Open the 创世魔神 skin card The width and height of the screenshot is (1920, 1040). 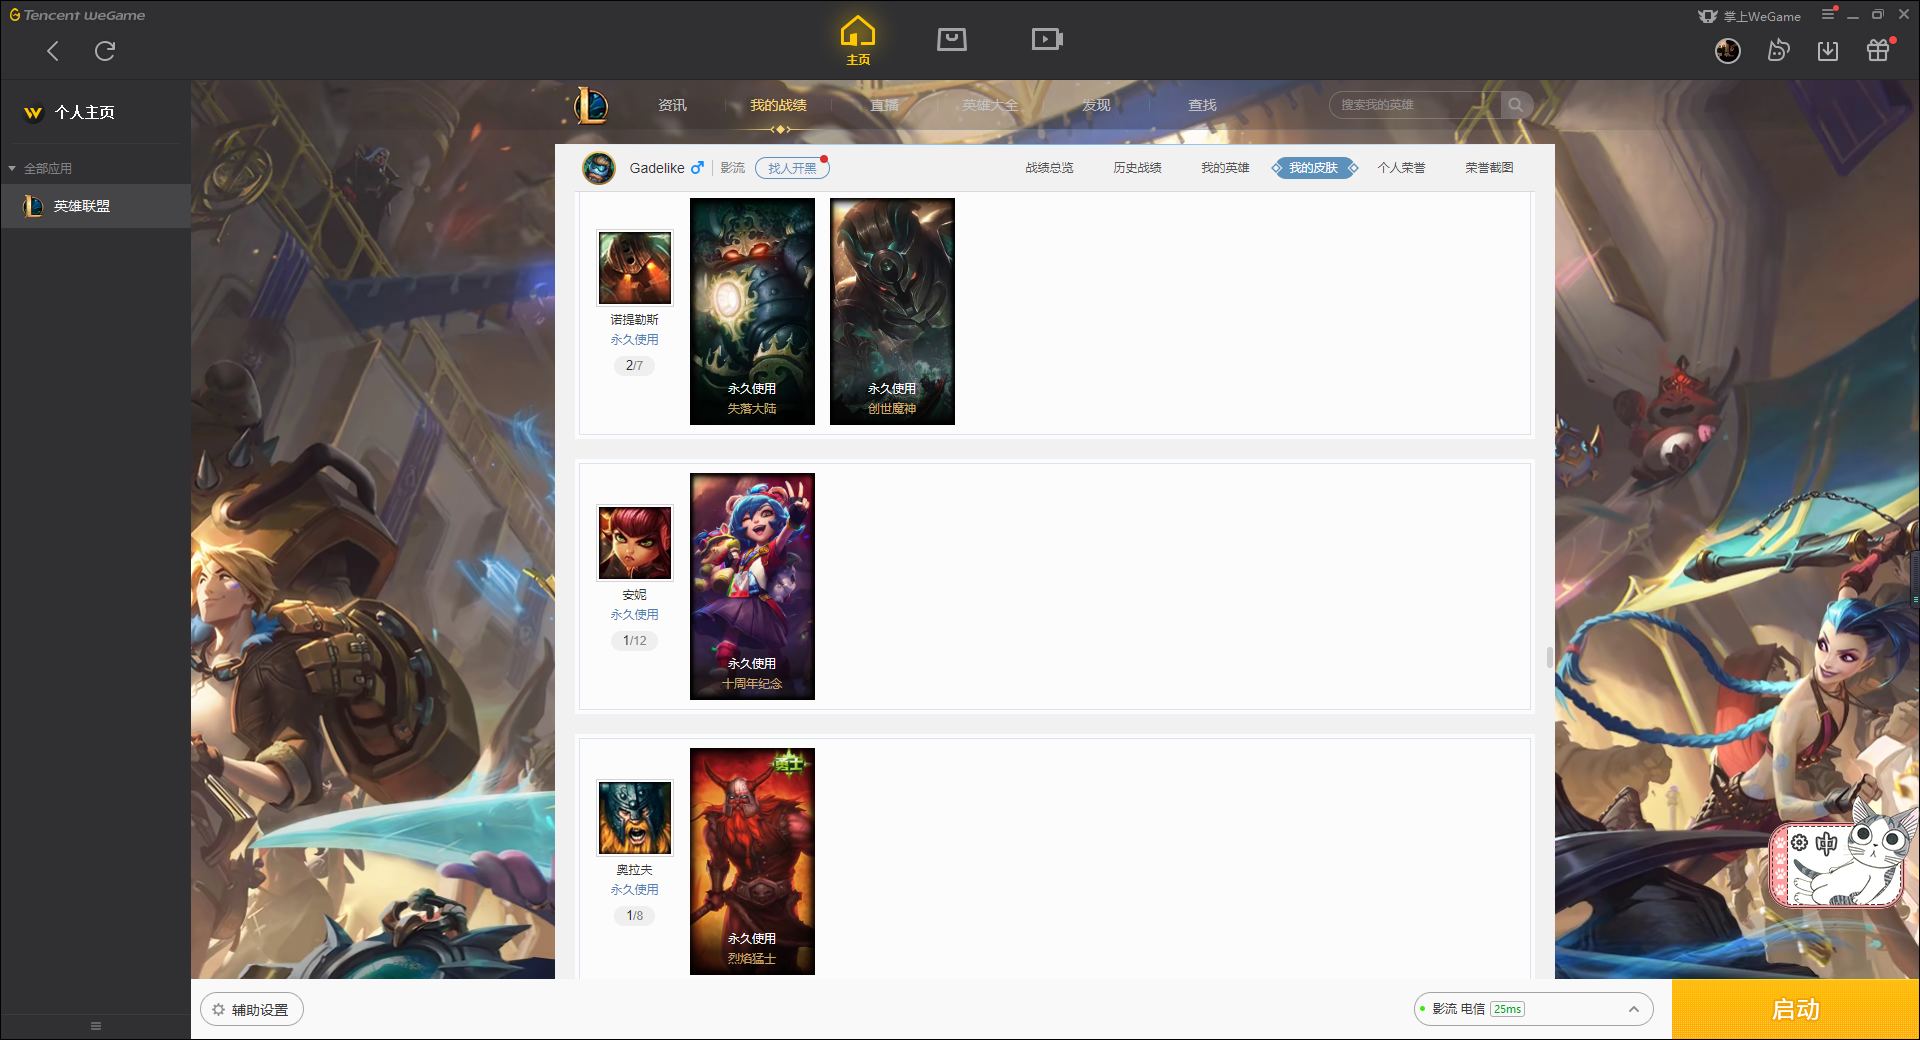coord(892,311)
